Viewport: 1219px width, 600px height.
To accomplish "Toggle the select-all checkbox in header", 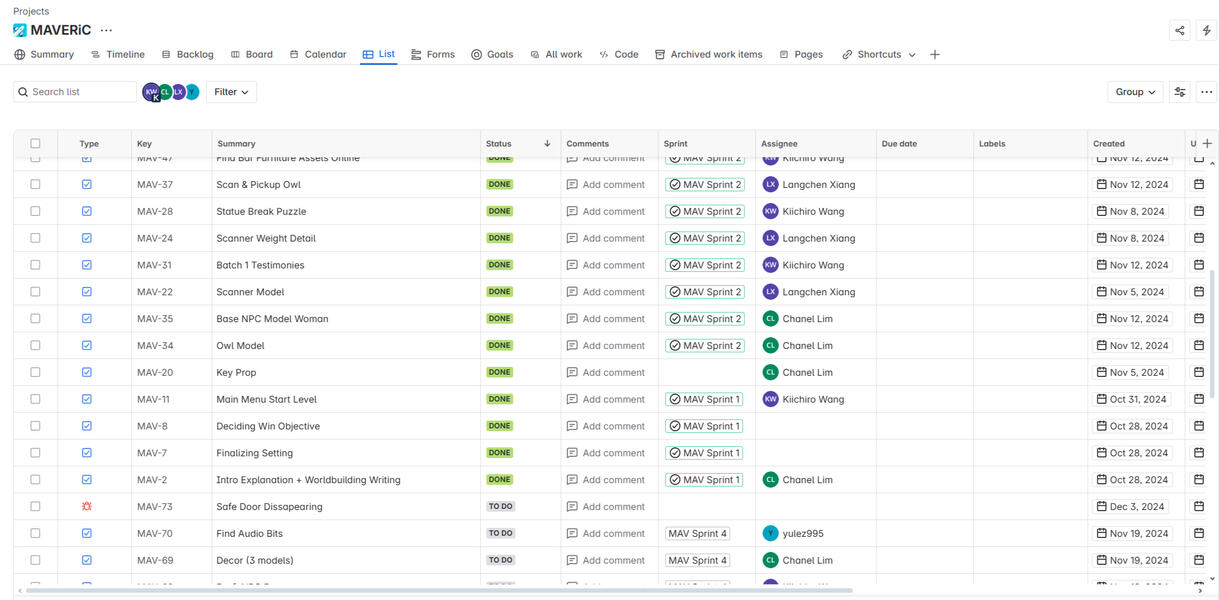I will [x=35, y=144].
